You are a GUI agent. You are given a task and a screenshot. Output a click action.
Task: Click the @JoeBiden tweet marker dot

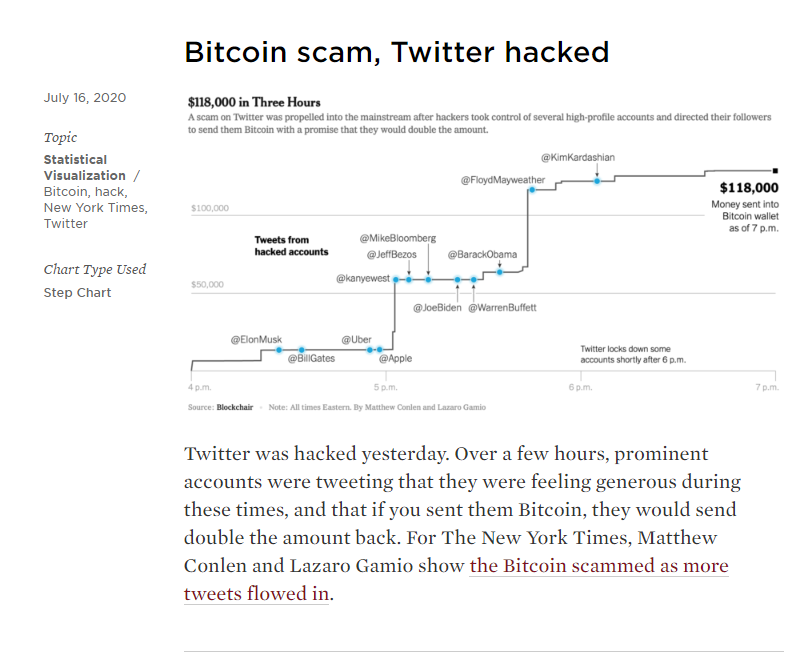458,280
